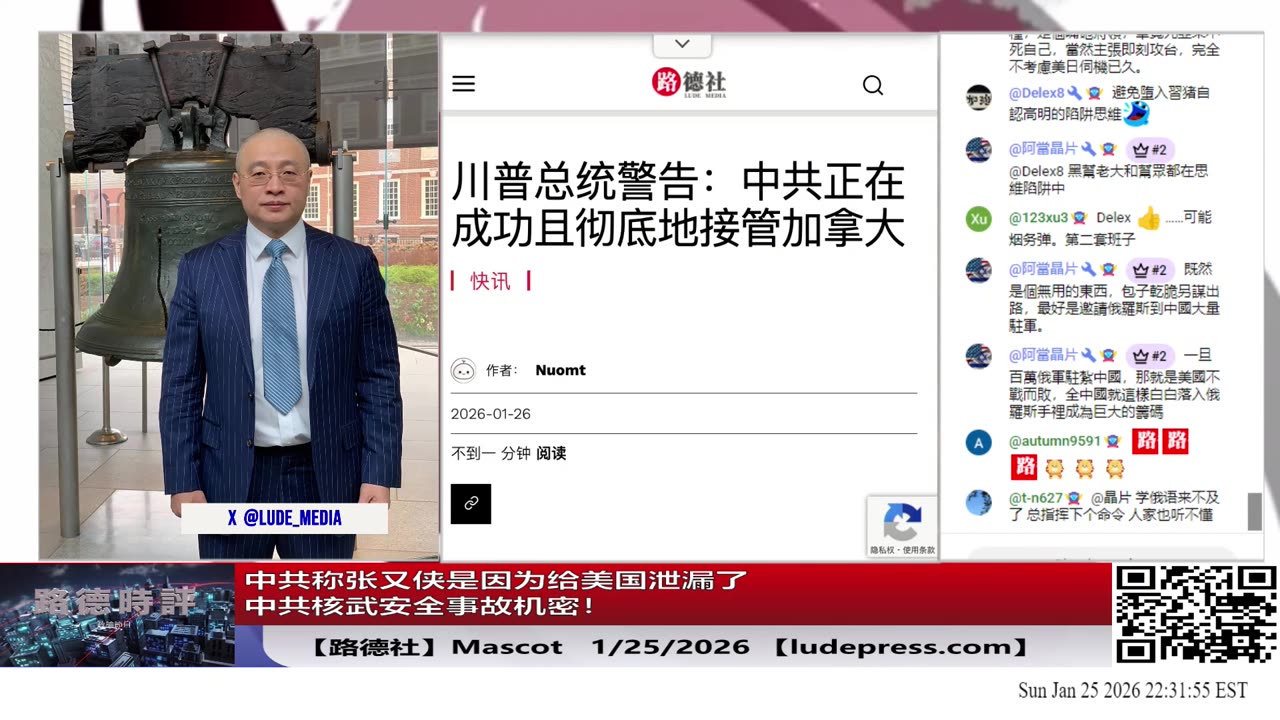This screenshot has width=1280, height=720.
Task: Click the blue laughing emoji in Delex8 message
Action: (1136, 114)
